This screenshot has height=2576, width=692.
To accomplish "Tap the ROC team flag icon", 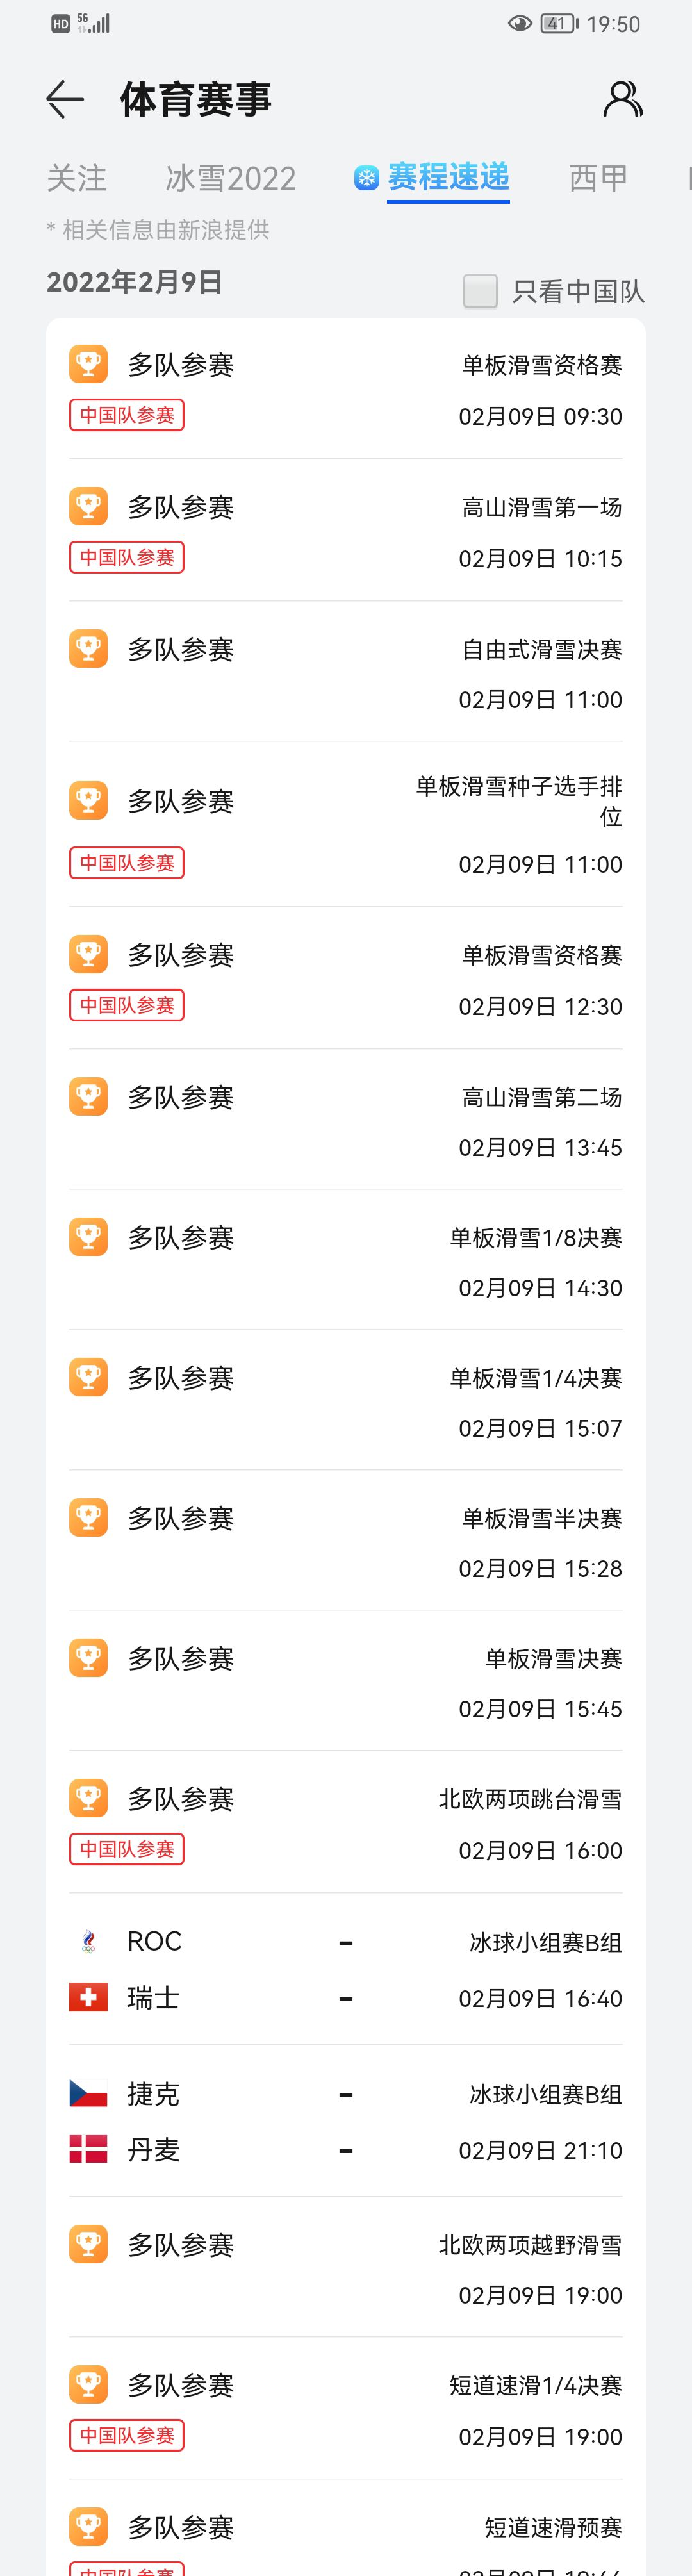I will tap(88, 1942).
